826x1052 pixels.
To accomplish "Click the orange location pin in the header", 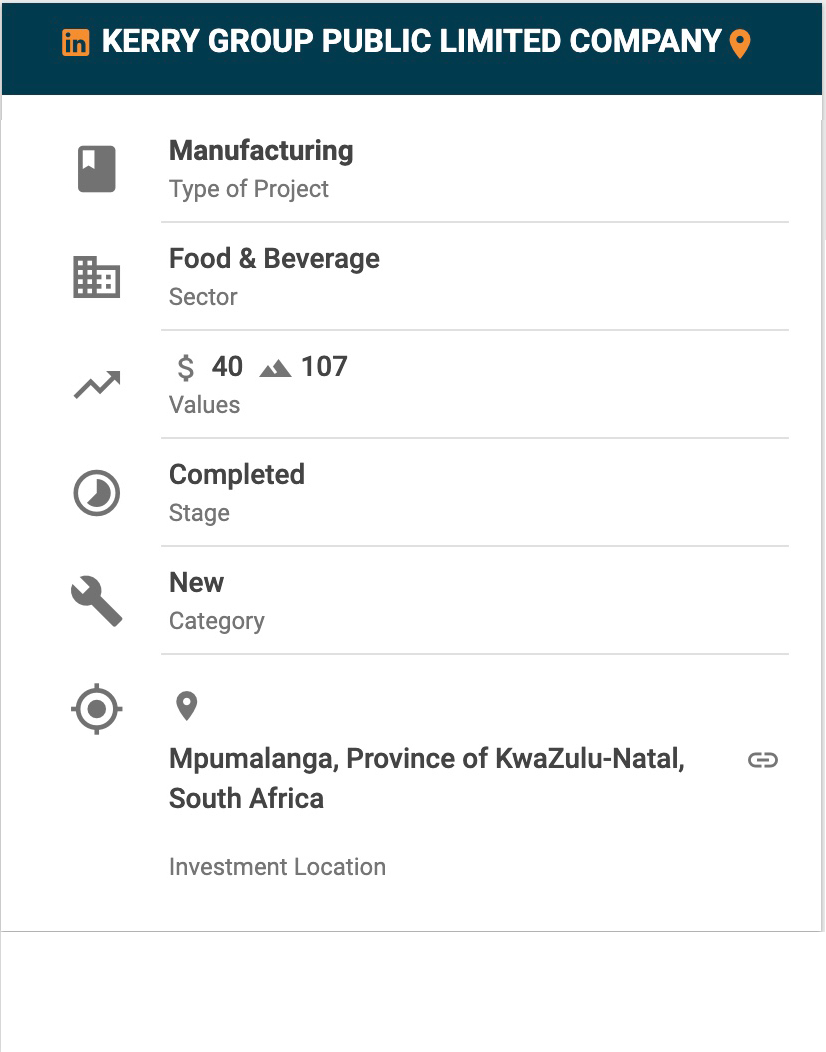I will tap(739, 44).
